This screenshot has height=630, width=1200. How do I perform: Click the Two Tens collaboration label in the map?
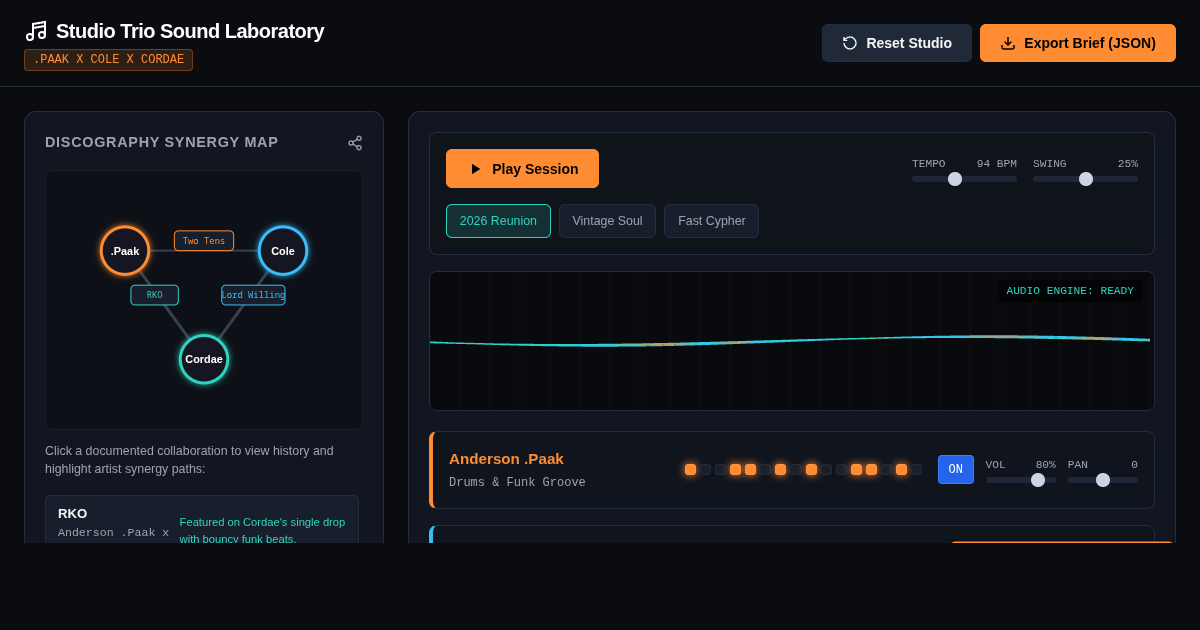coord(204,241)
